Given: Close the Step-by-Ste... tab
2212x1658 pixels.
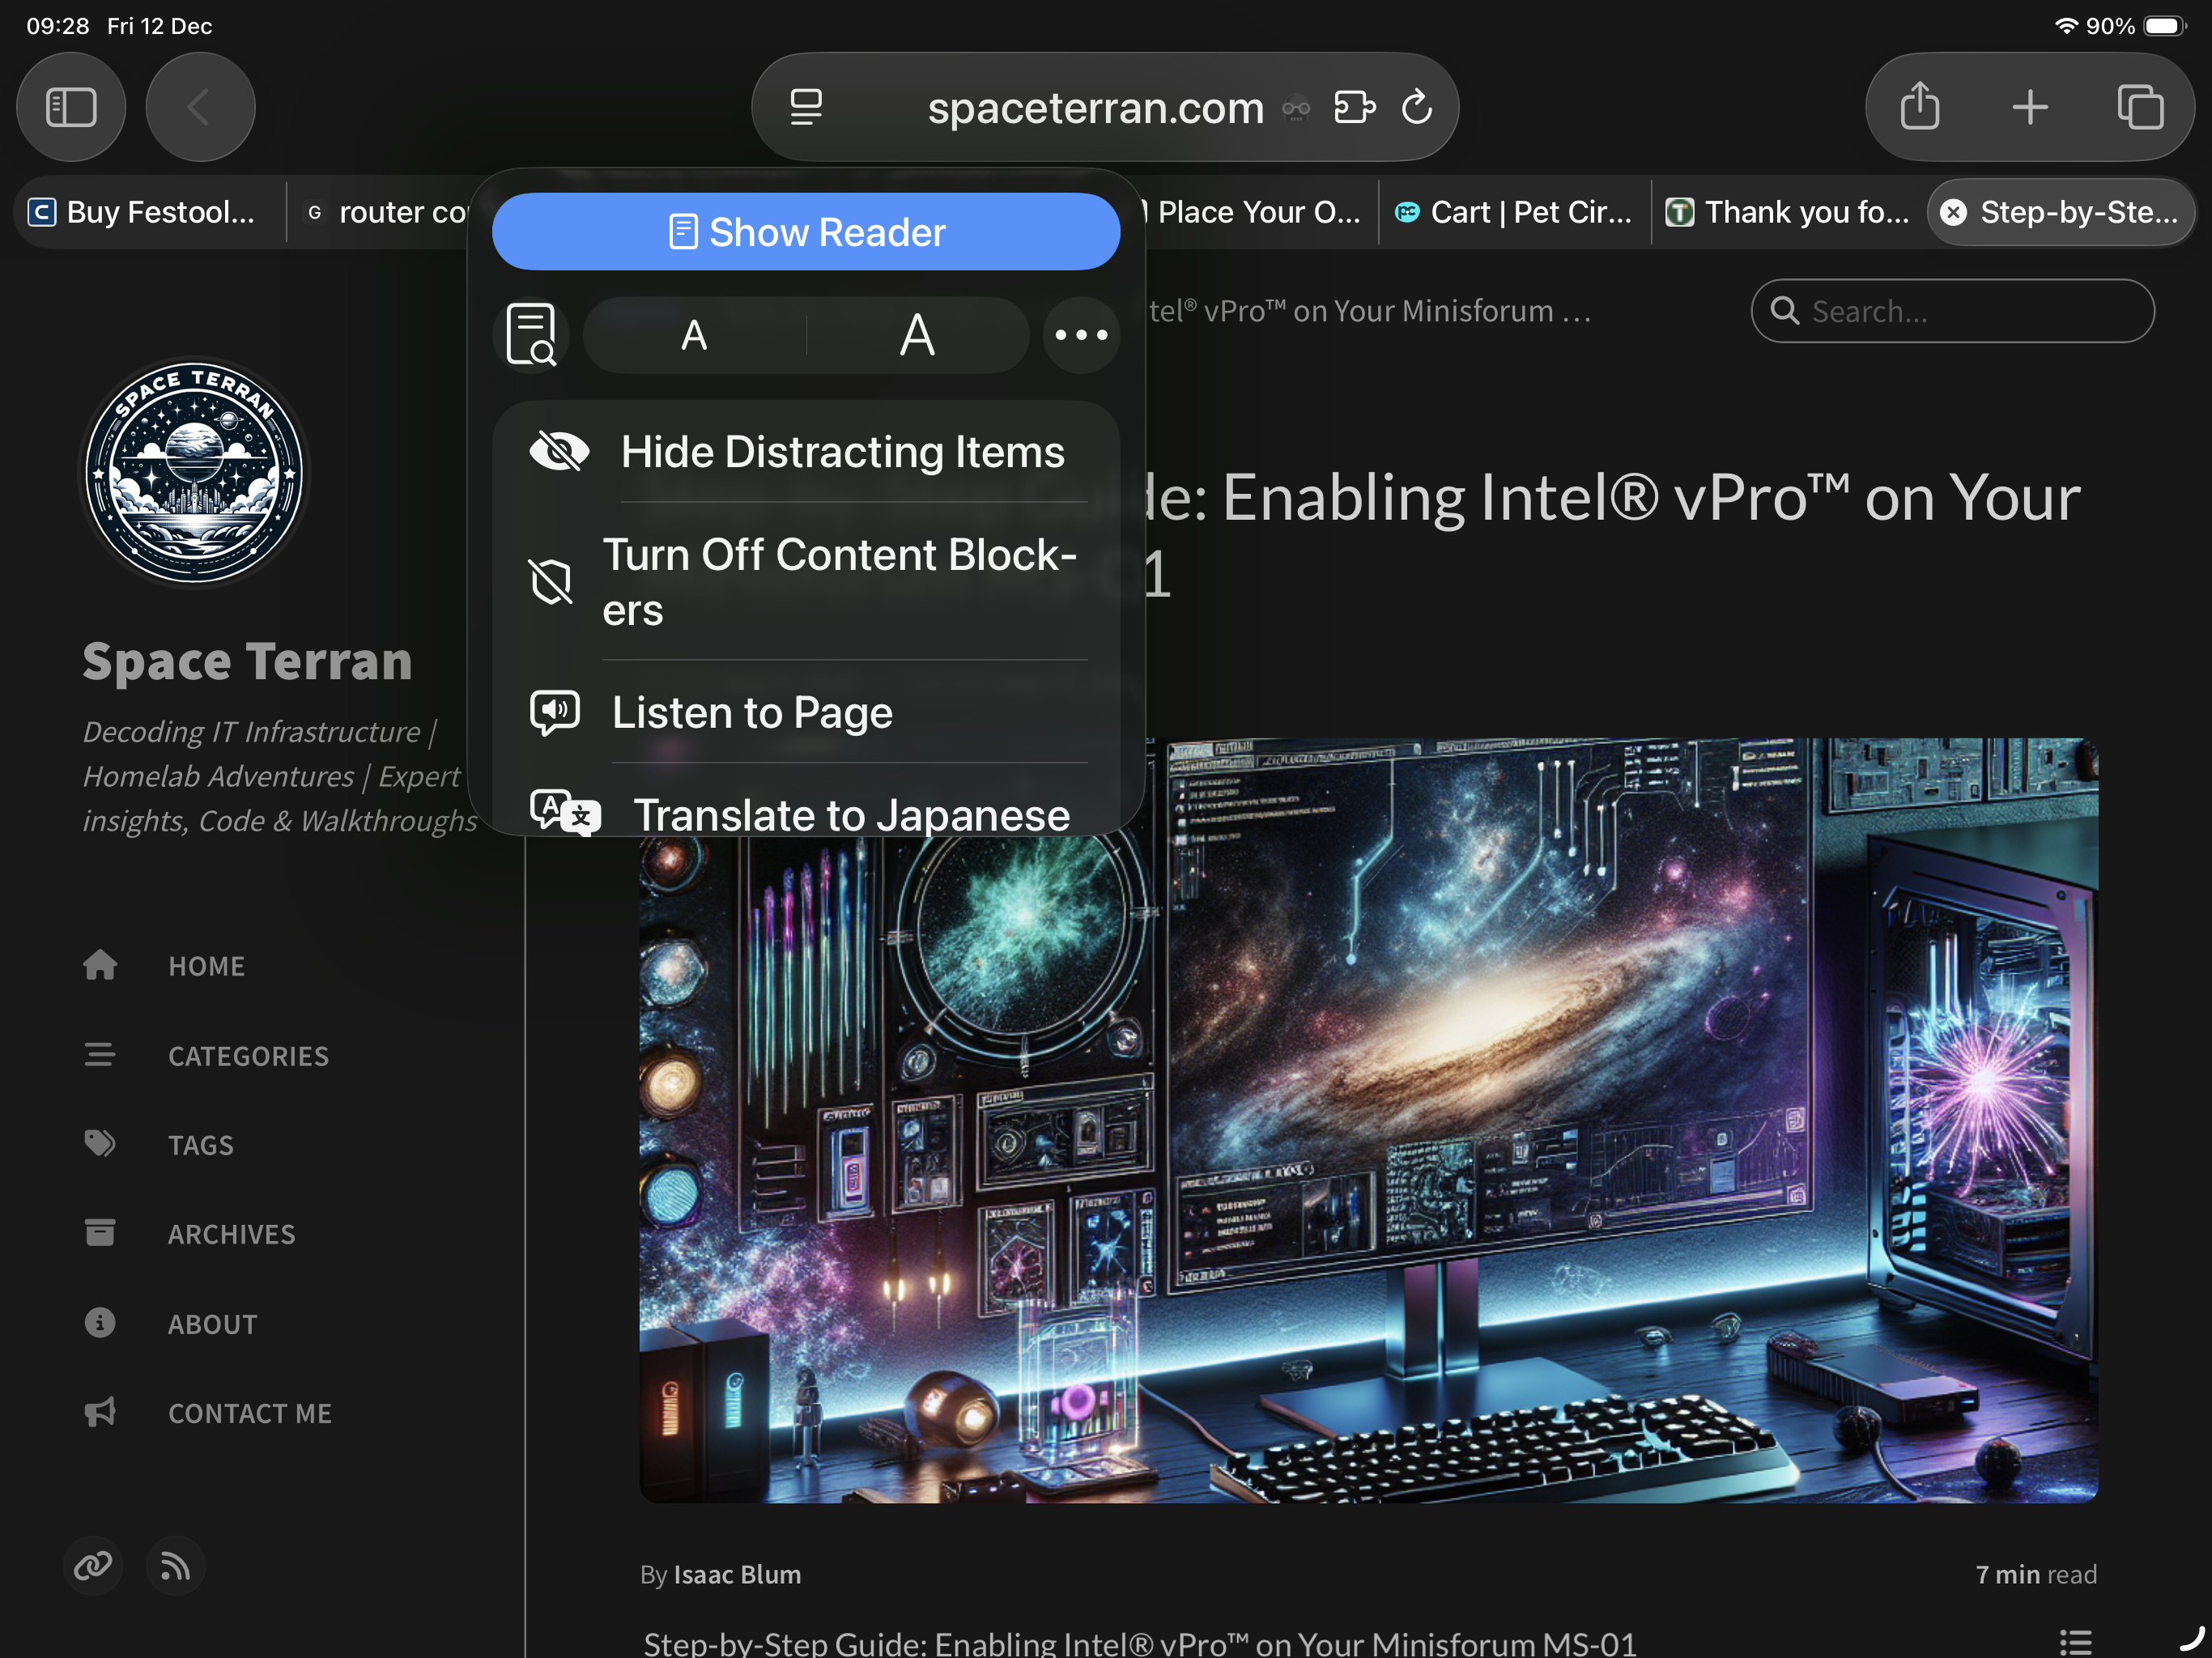Looking at the screenshot, I should point(1953,212).
